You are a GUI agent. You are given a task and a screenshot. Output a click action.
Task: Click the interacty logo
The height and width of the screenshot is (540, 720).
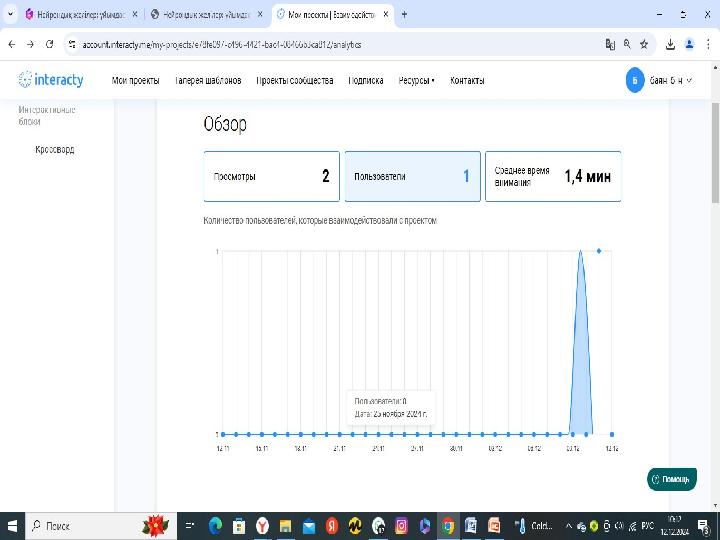coord(51,80)
